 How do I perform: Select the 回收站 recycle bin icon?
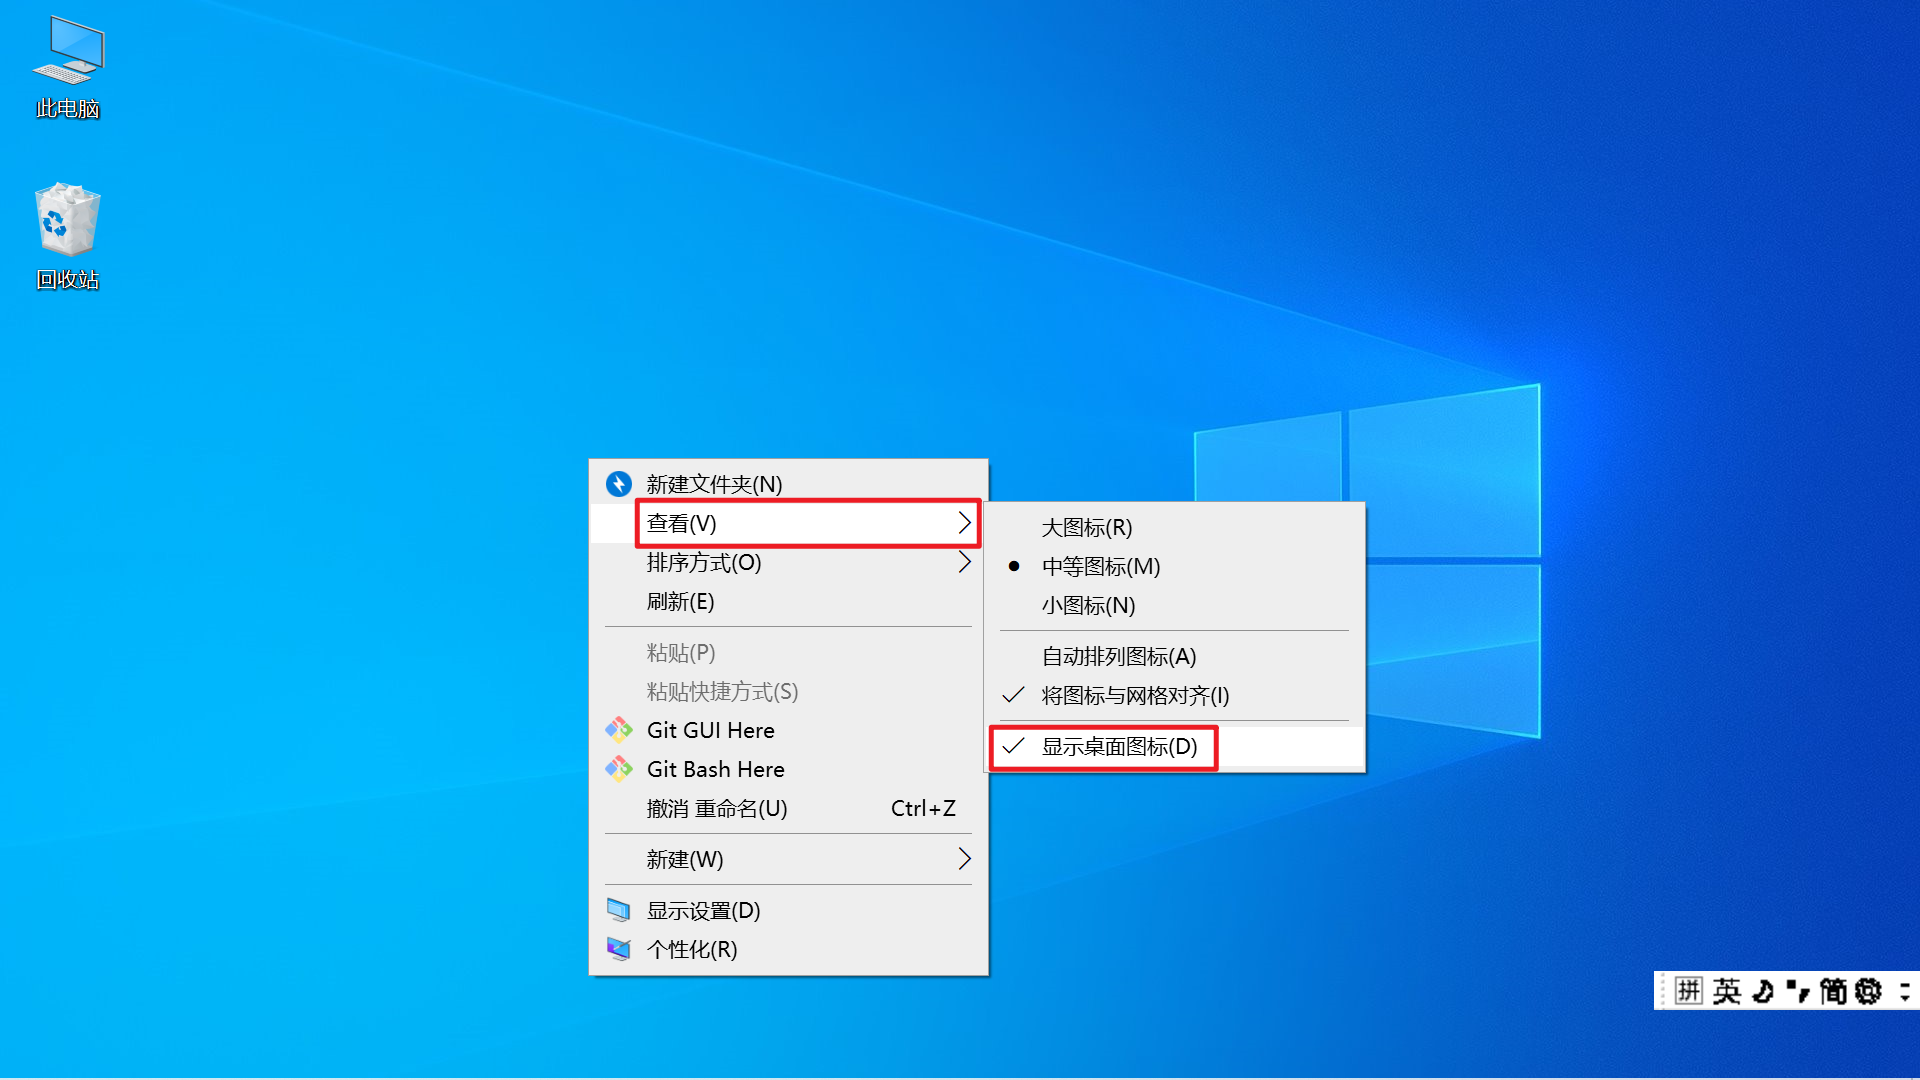click(68, 236)
